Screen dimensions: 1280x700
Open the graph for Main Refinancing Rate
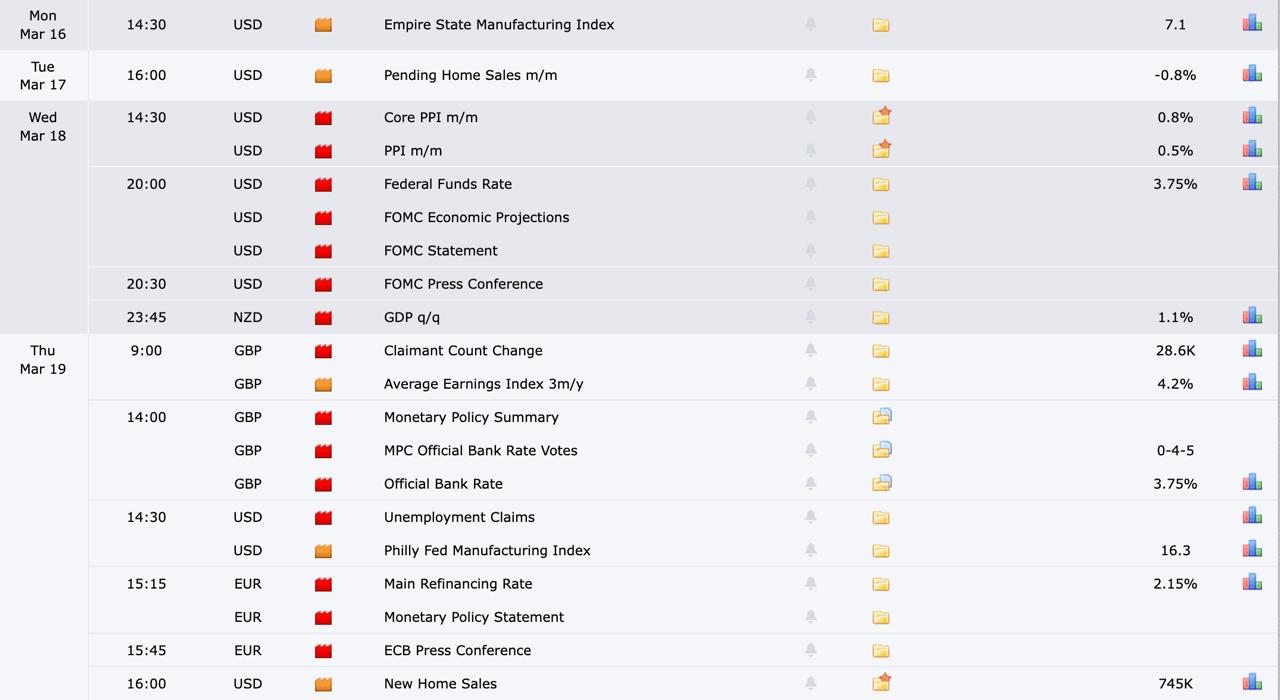click(1252, 583)
